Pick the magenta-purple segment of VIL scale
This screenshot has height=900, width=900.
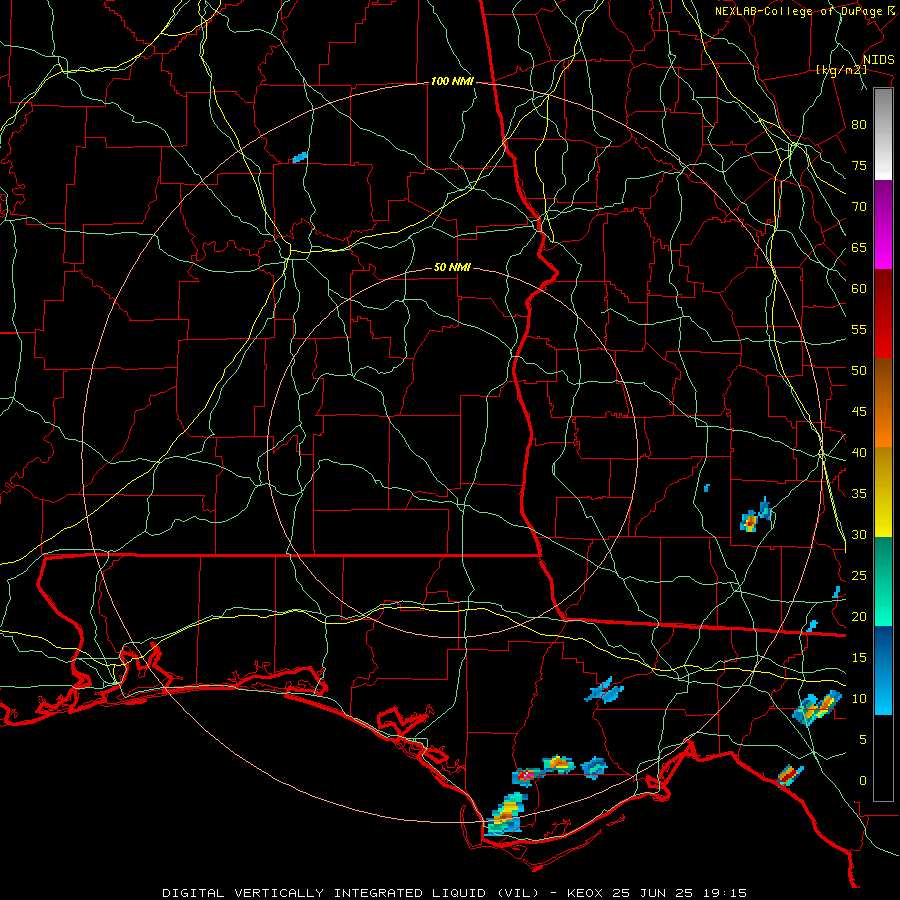[x=883, y=224]
